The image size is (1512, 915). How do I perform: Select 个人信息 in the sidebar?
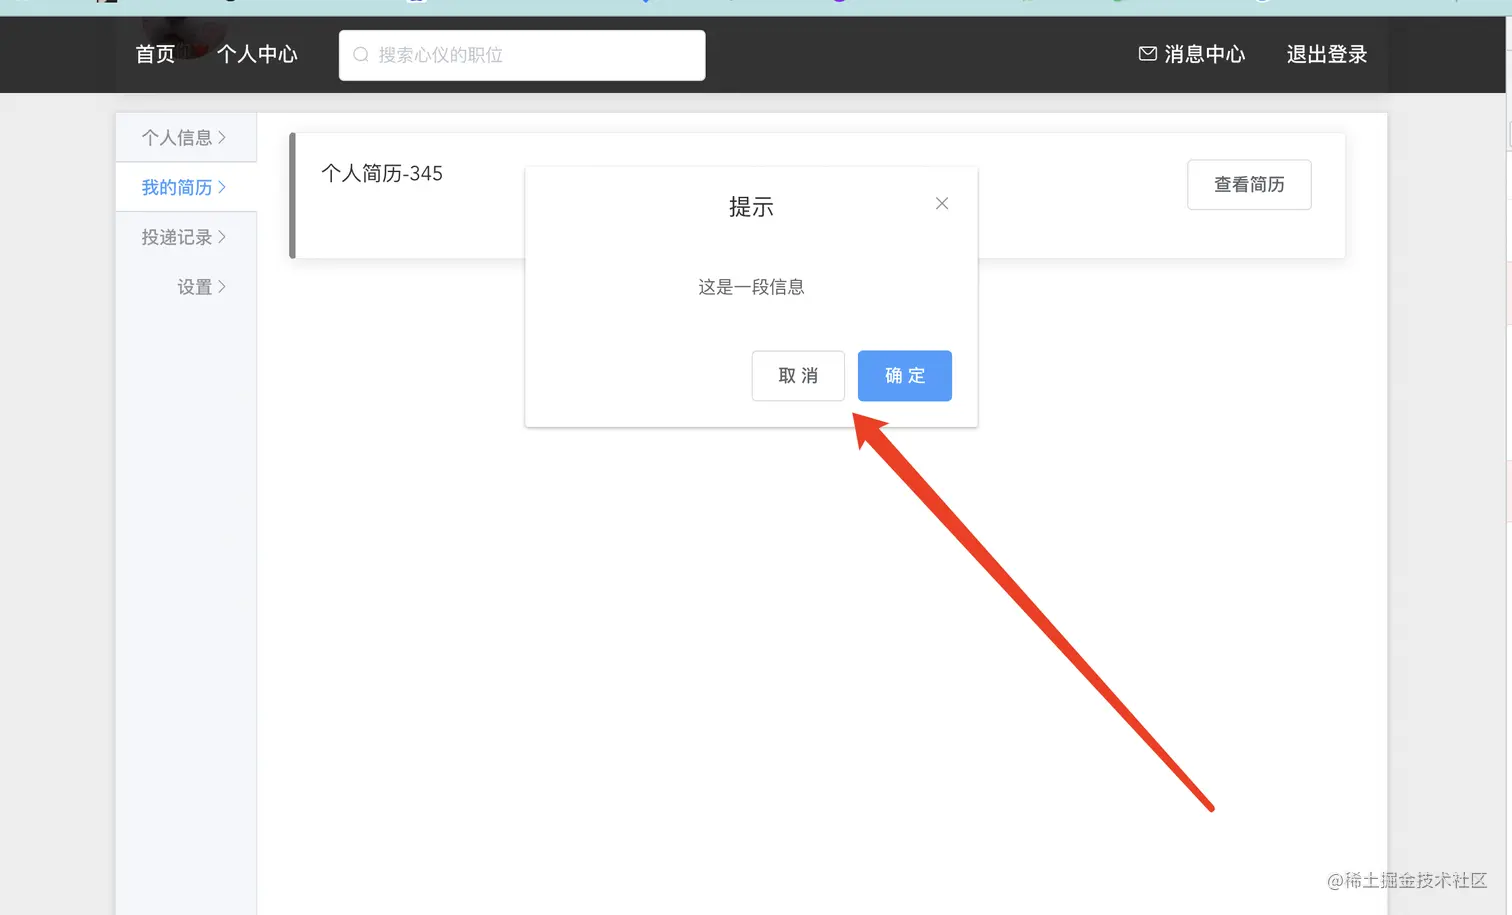point(180,137)
